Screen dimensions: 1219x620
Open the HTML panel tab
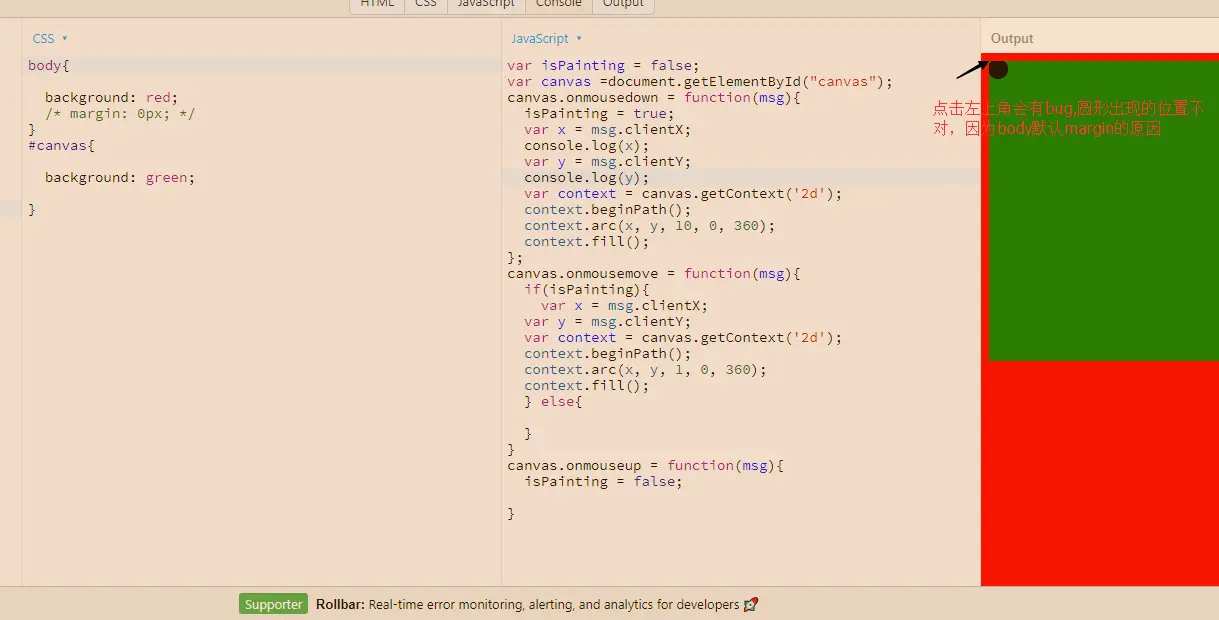pyautogui.click(x=377, y=5)
